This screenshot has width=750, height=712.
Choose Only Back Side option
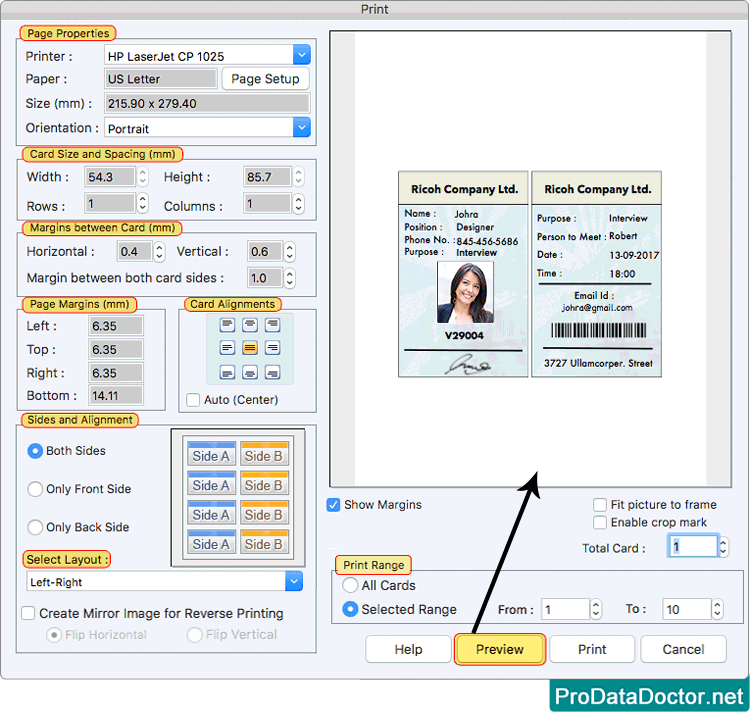tap(35, 527)
